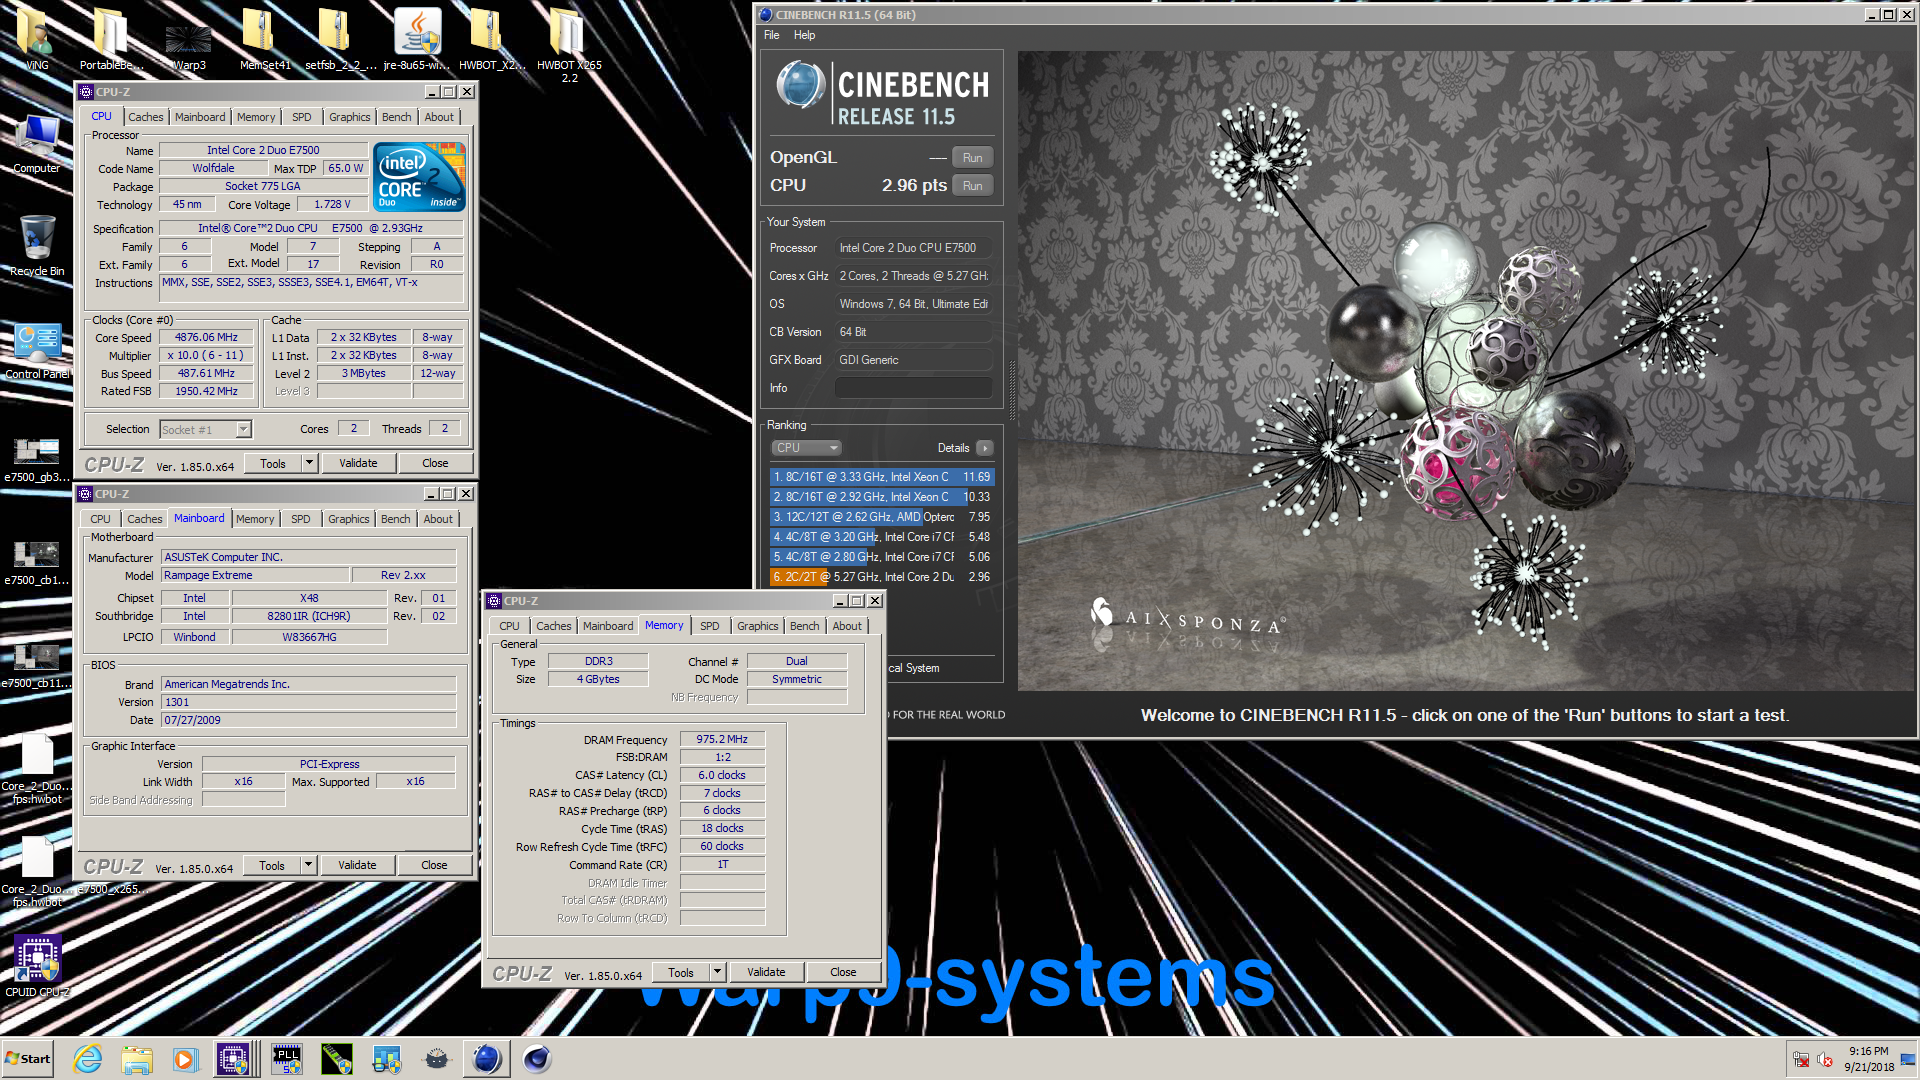Open the SetFSB PLL taskbar icon

[x=287, y=1059]
